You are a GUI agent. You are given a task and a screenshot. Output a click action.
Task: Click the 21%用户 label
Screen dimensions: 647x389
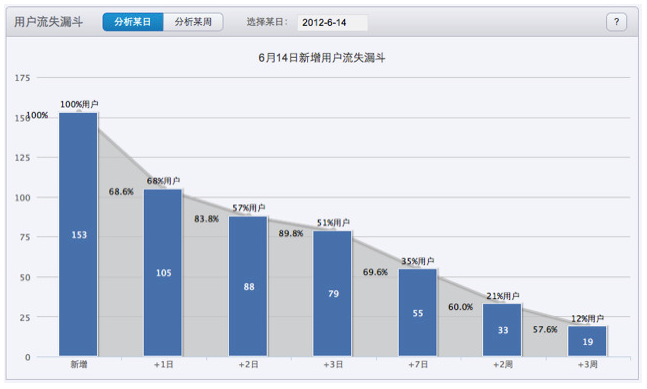(x=503, y=296)
